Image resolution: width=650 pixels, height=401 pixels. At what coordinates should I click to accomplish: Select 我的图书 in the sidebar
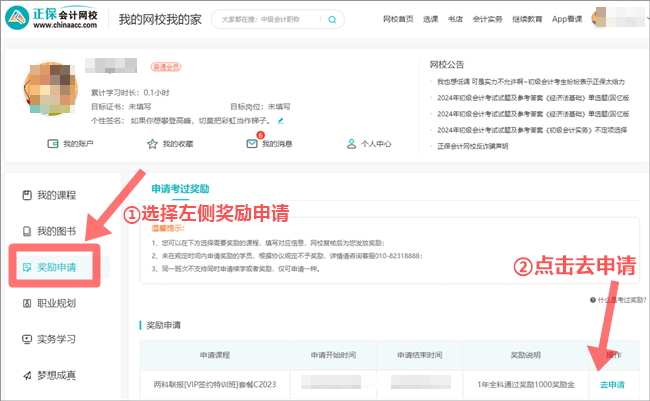49,231
